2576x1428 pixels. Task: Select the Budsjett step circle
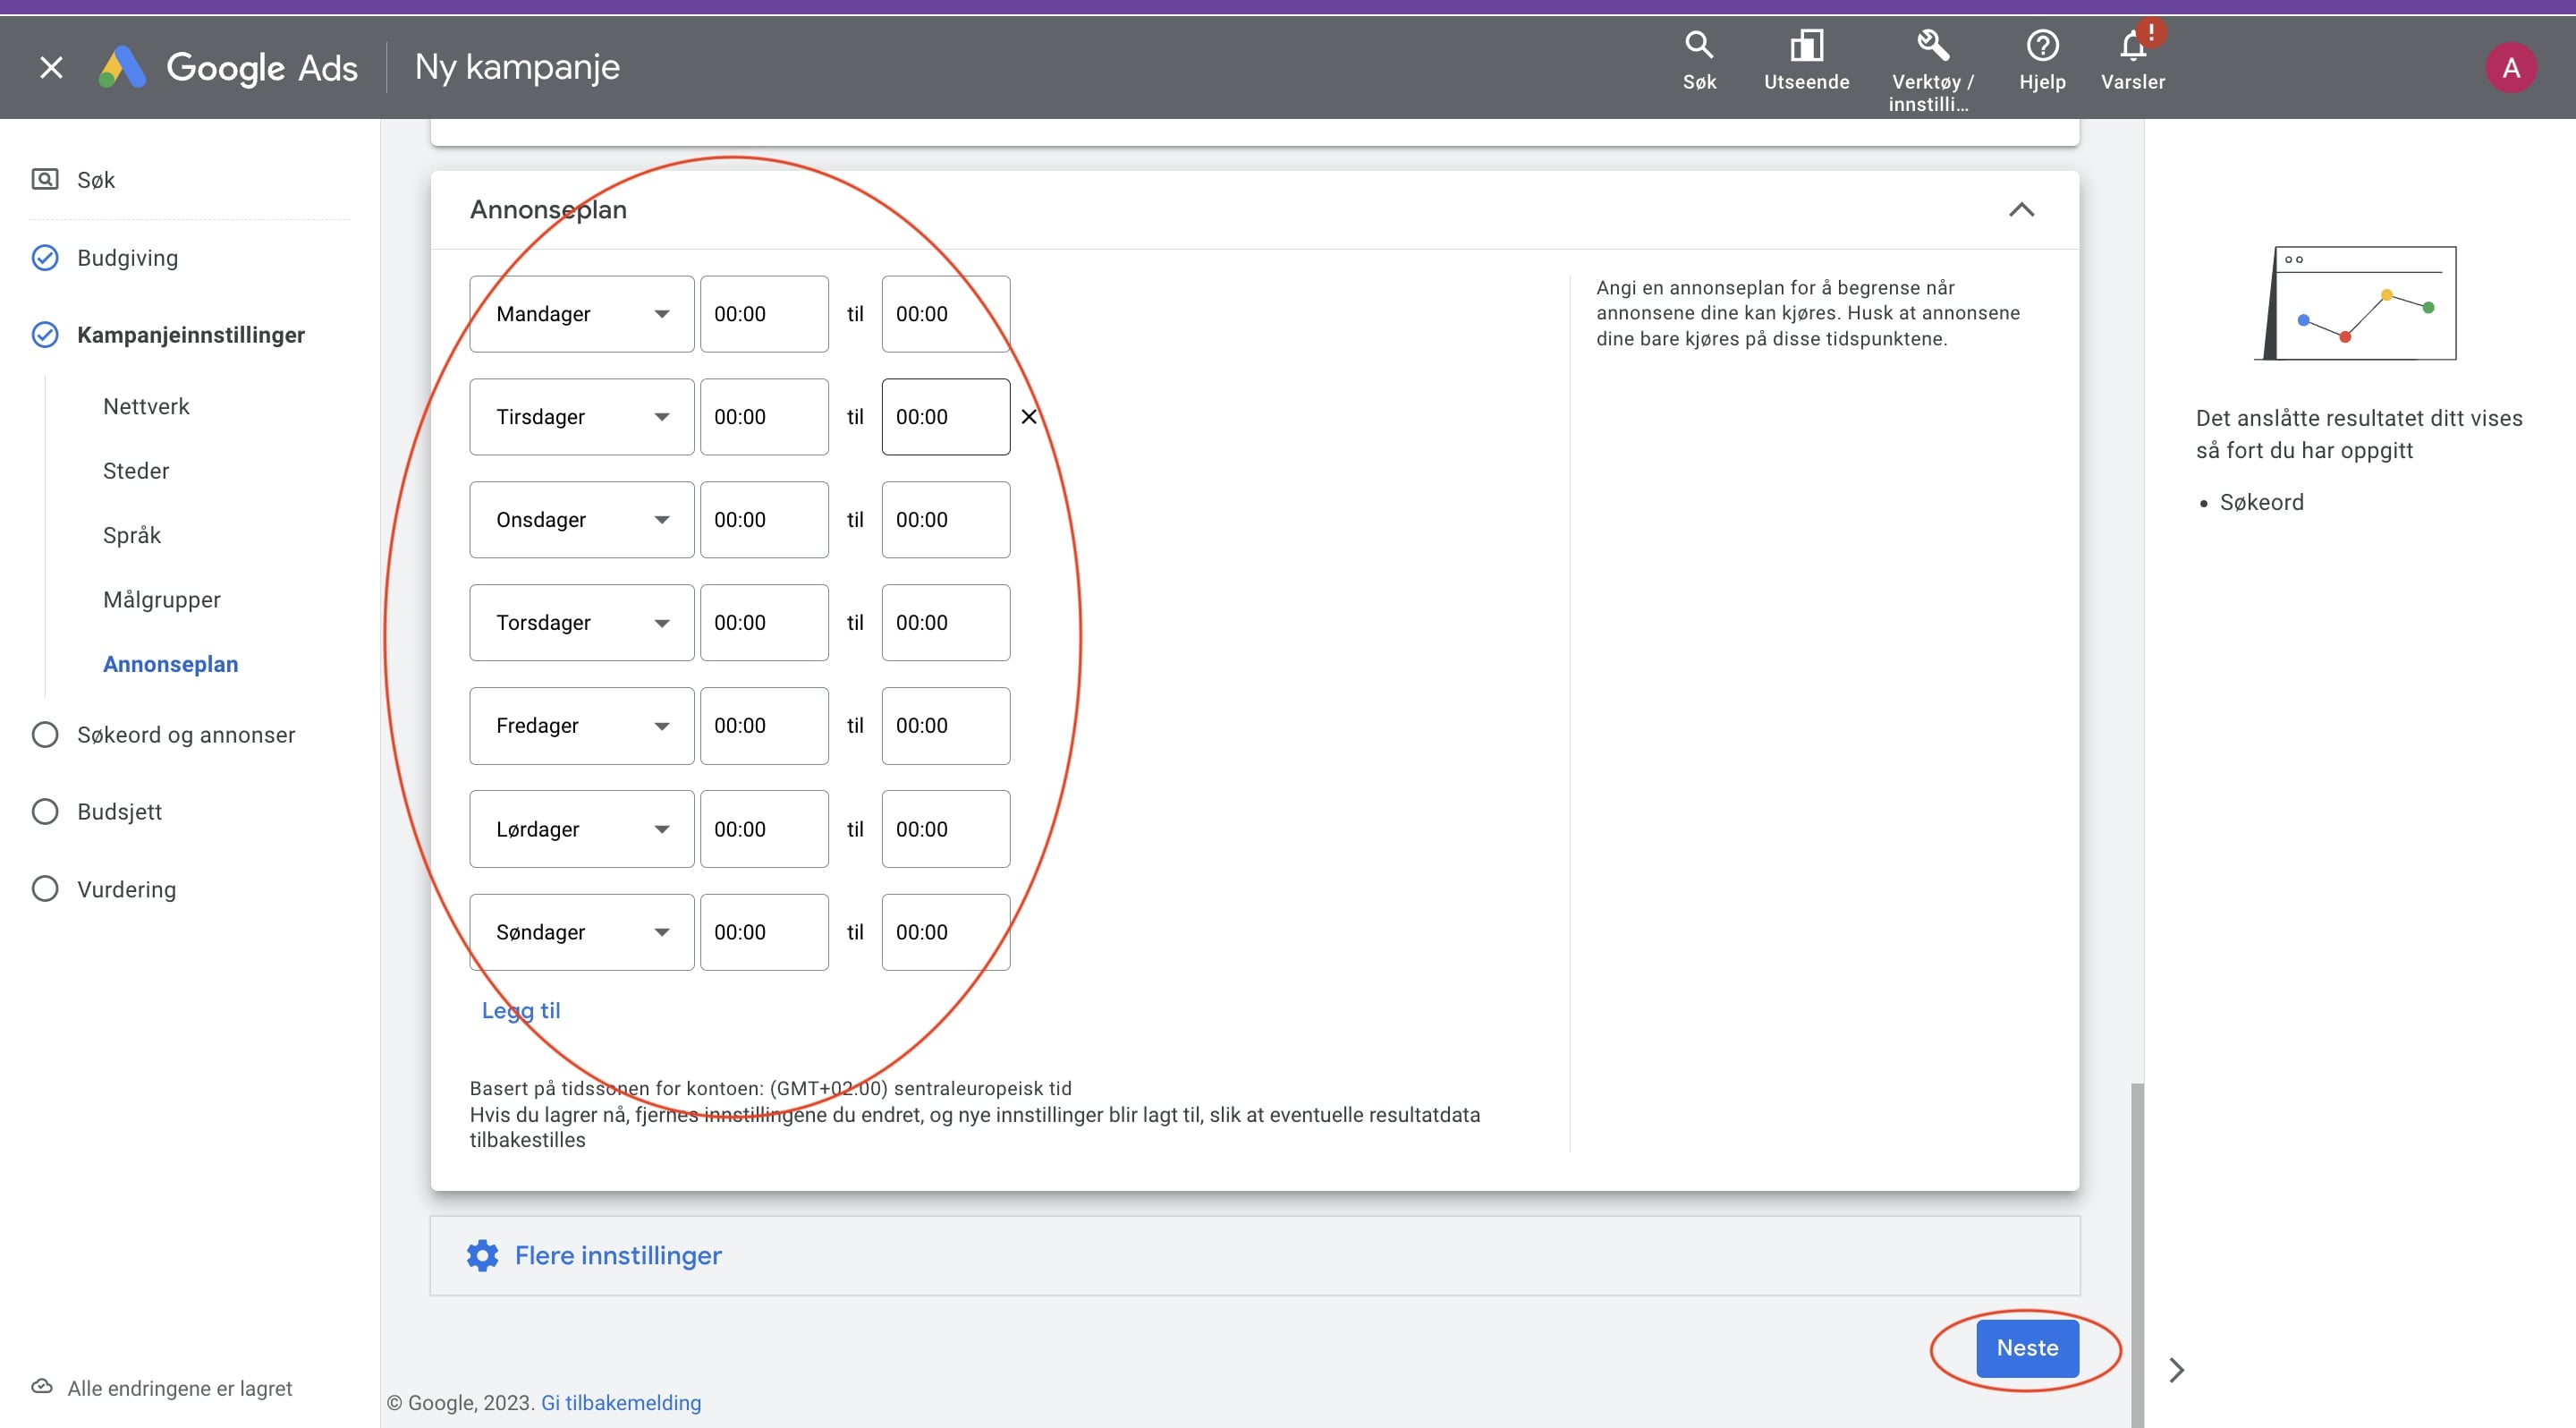click(x=45, y=812)
